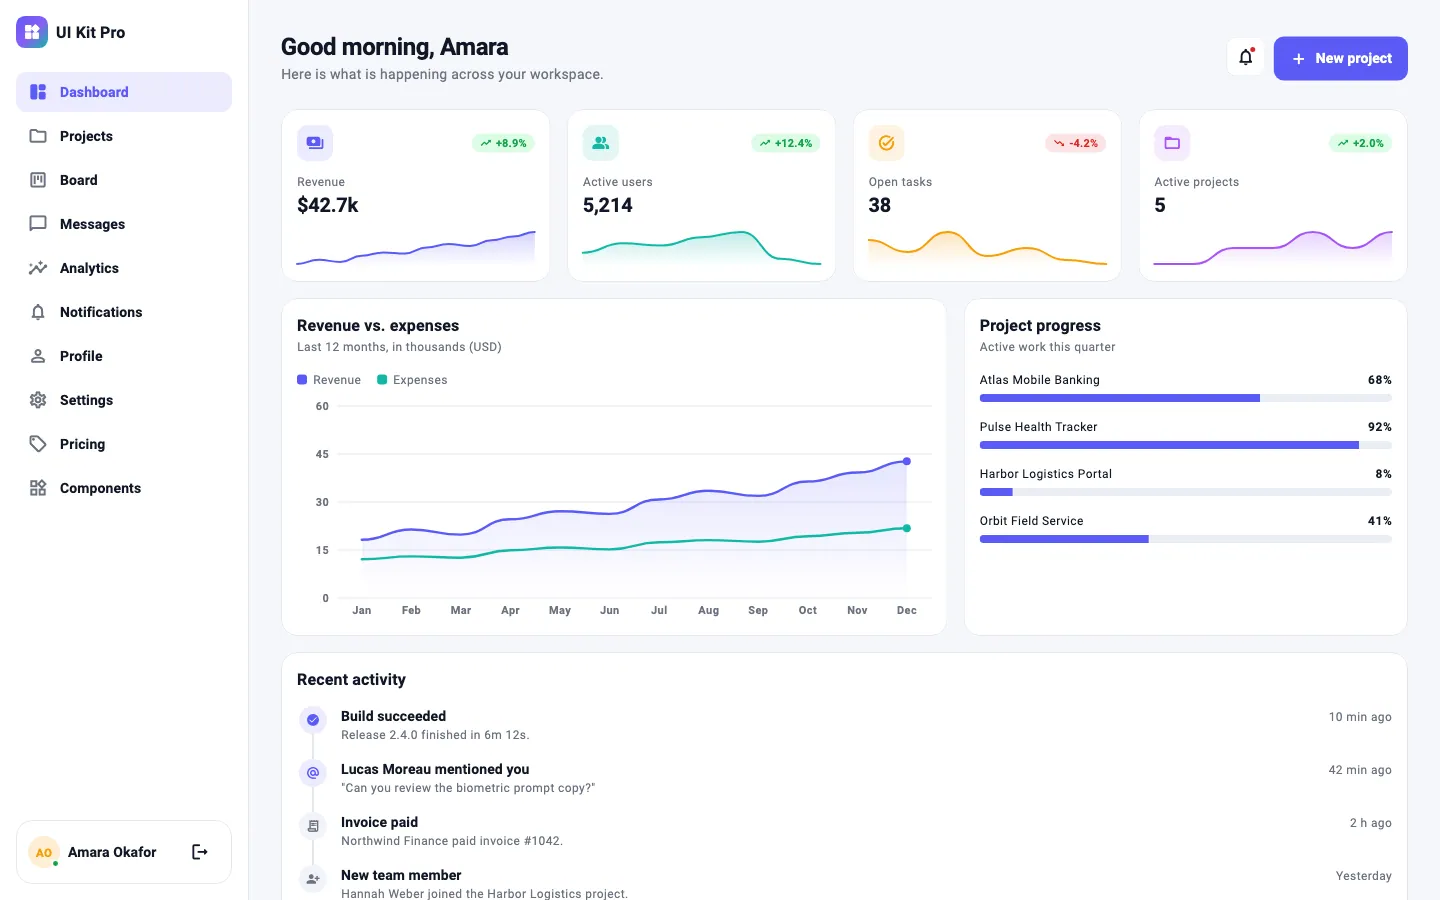Screen dimensions: 1440x900
Task: Click the Projects folder icon in sidebar
Action: pyautogui.click(x=38, y=136)
